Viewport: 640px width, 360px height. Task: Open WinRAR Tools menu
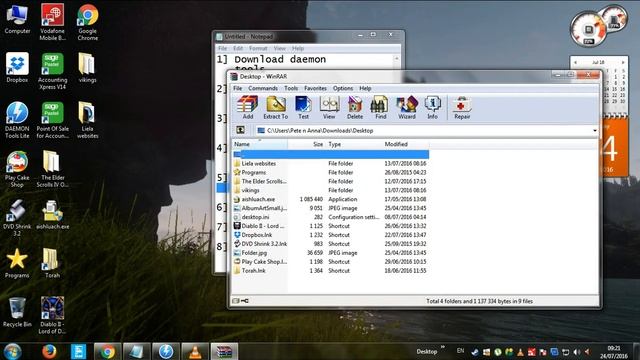pyautogui.click(x=291, y=88)
